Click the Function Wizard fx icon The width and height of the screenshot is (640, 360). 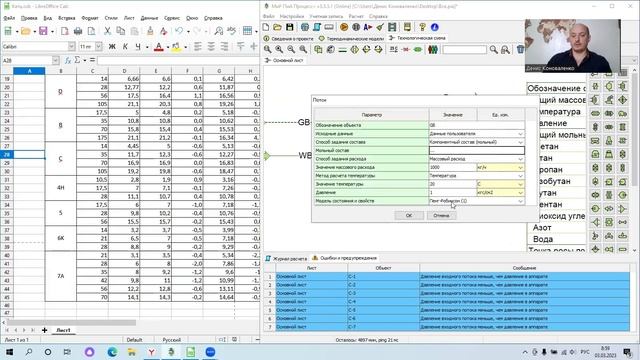coord(68,60)
